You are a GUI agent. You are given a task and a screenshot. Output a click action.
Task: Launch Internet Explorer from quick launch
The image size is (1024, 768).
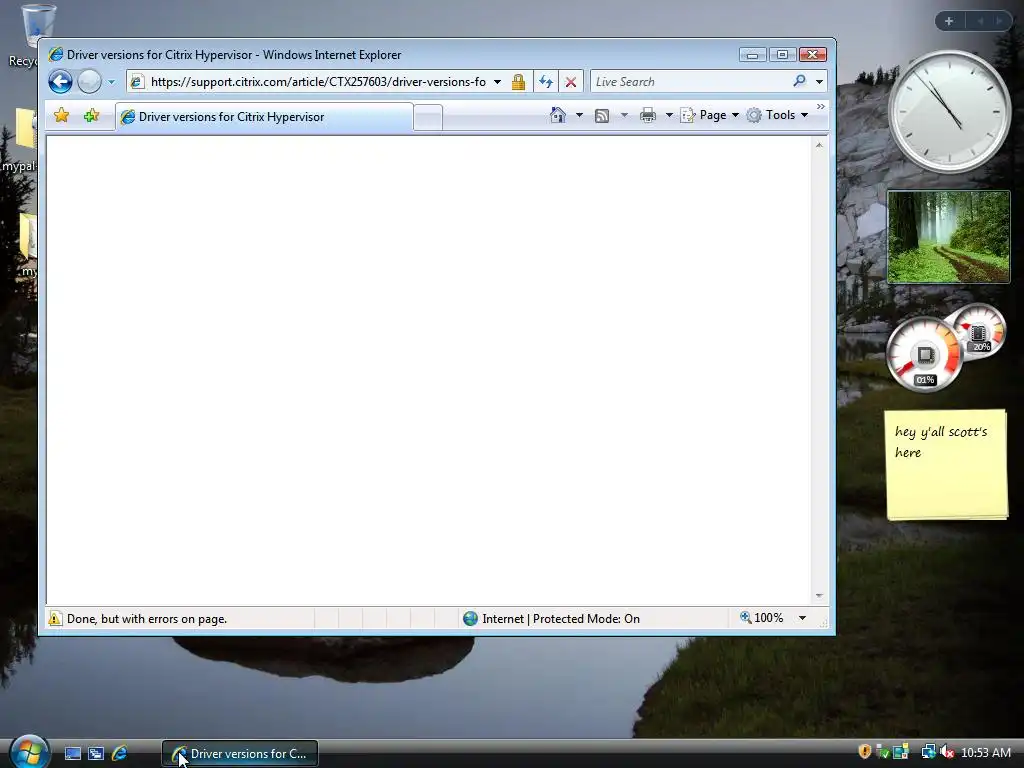[x=120, y=754]
